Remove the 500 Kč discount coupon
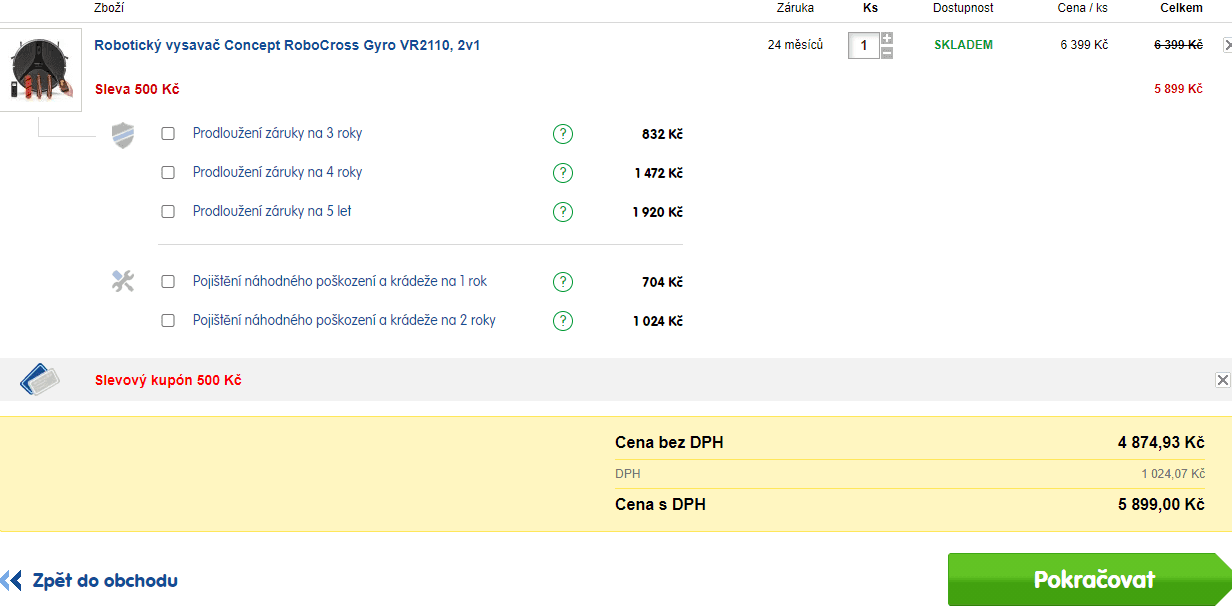Screen dimensions: 1232x613 pos(1222,380)
